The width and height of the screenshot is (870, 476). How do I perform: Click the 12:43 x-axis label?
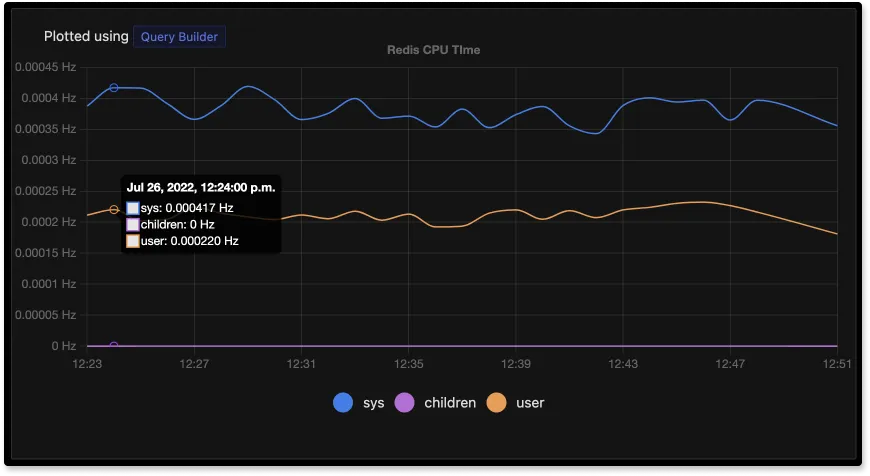click(623, 364)
